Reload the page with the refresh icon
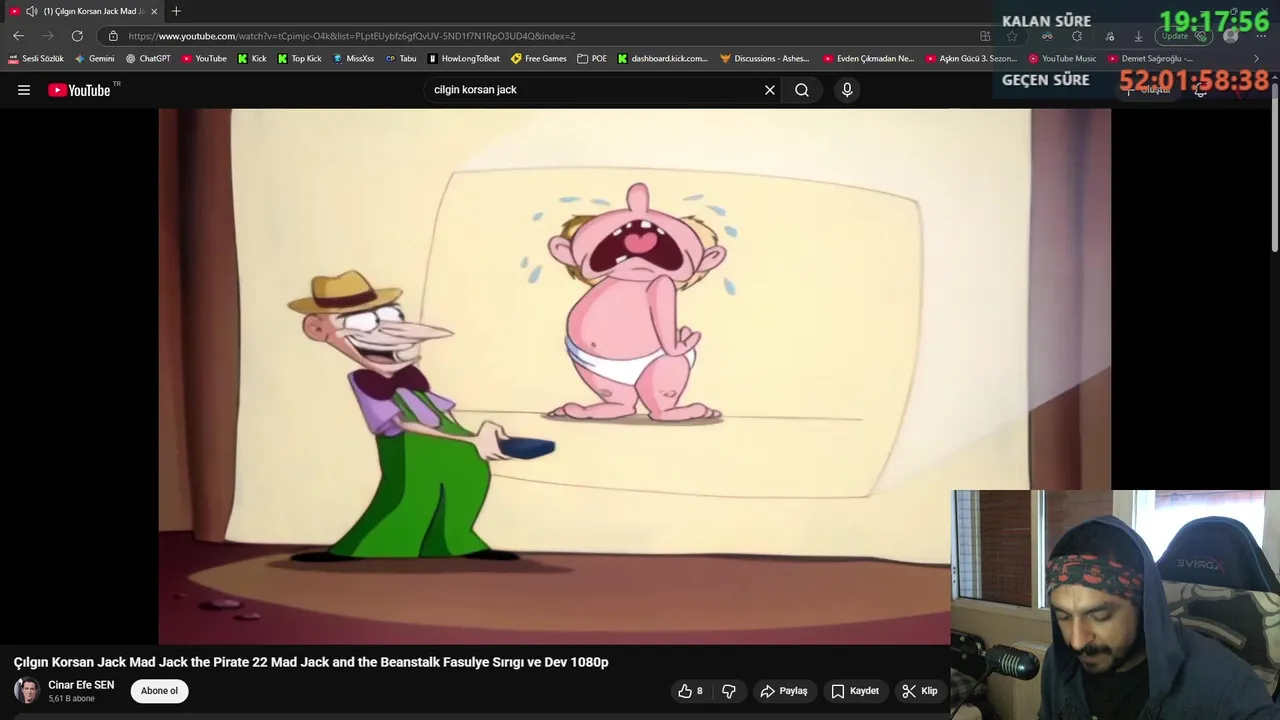The image size is (1280, 720). (77, 36)
